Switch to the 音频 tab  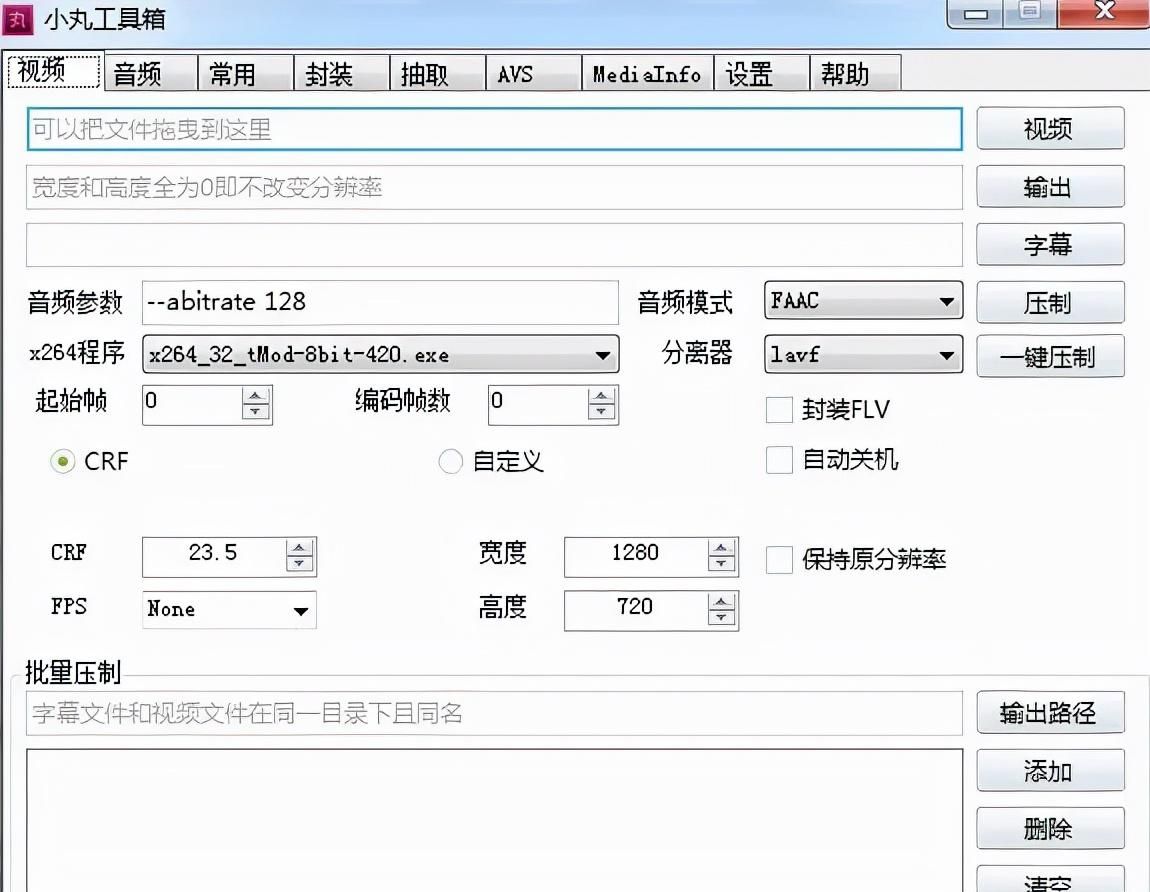(x=148, y=72)
